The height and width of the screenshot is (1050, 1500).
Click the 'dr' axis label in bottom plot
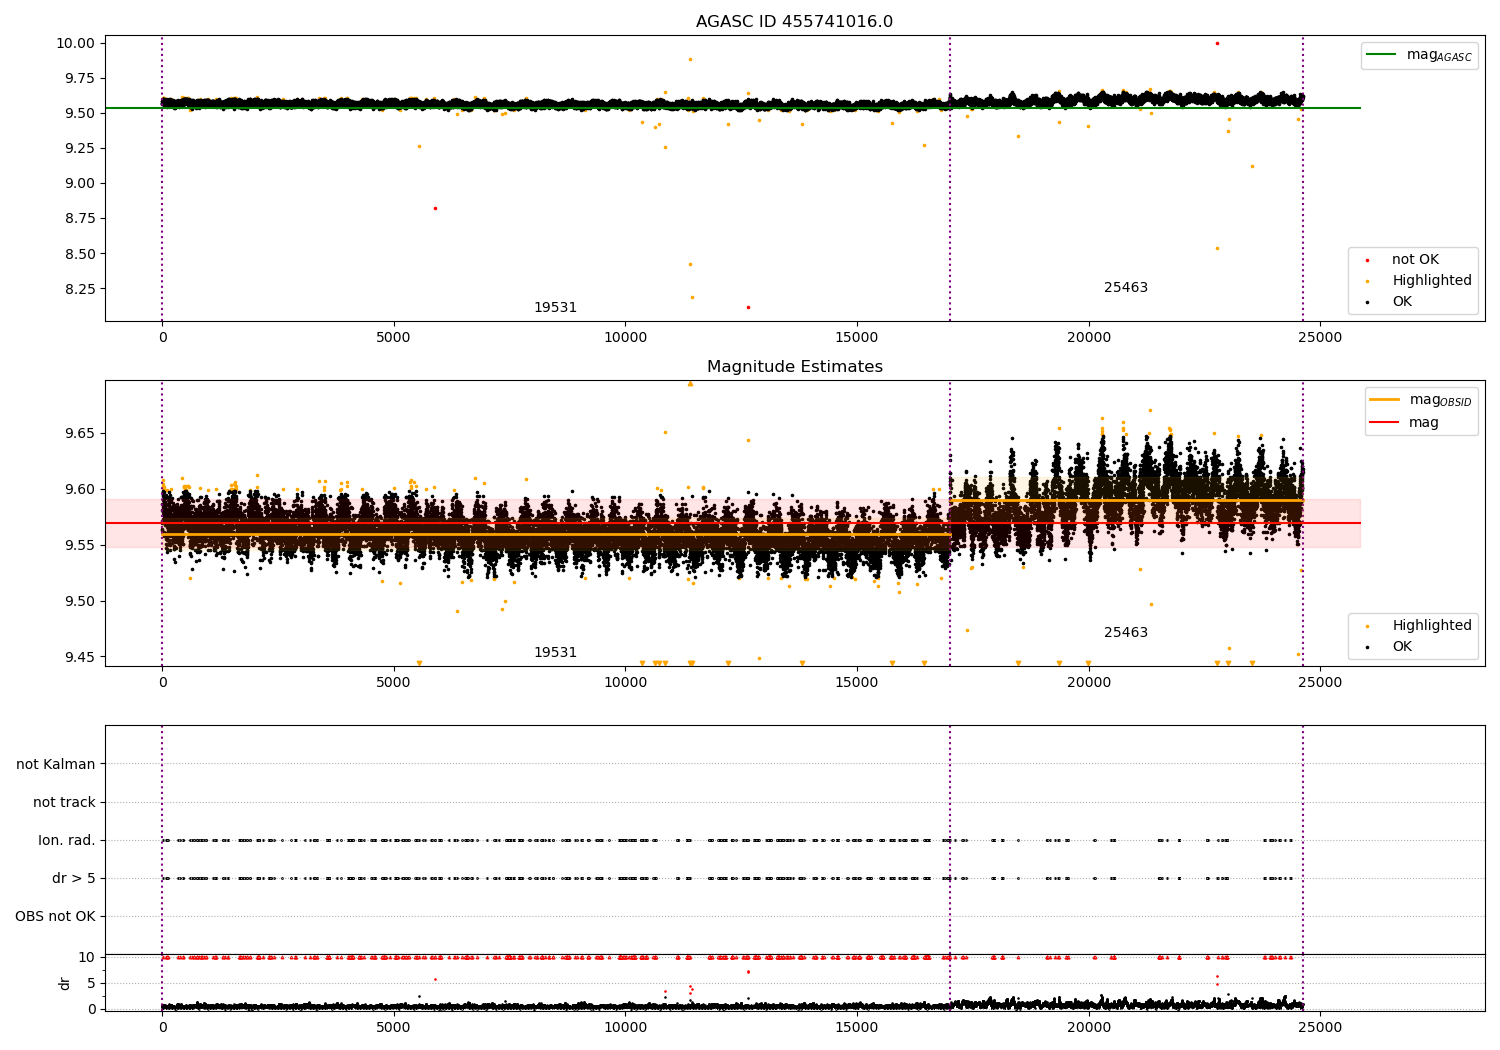[x=65, y=983]
